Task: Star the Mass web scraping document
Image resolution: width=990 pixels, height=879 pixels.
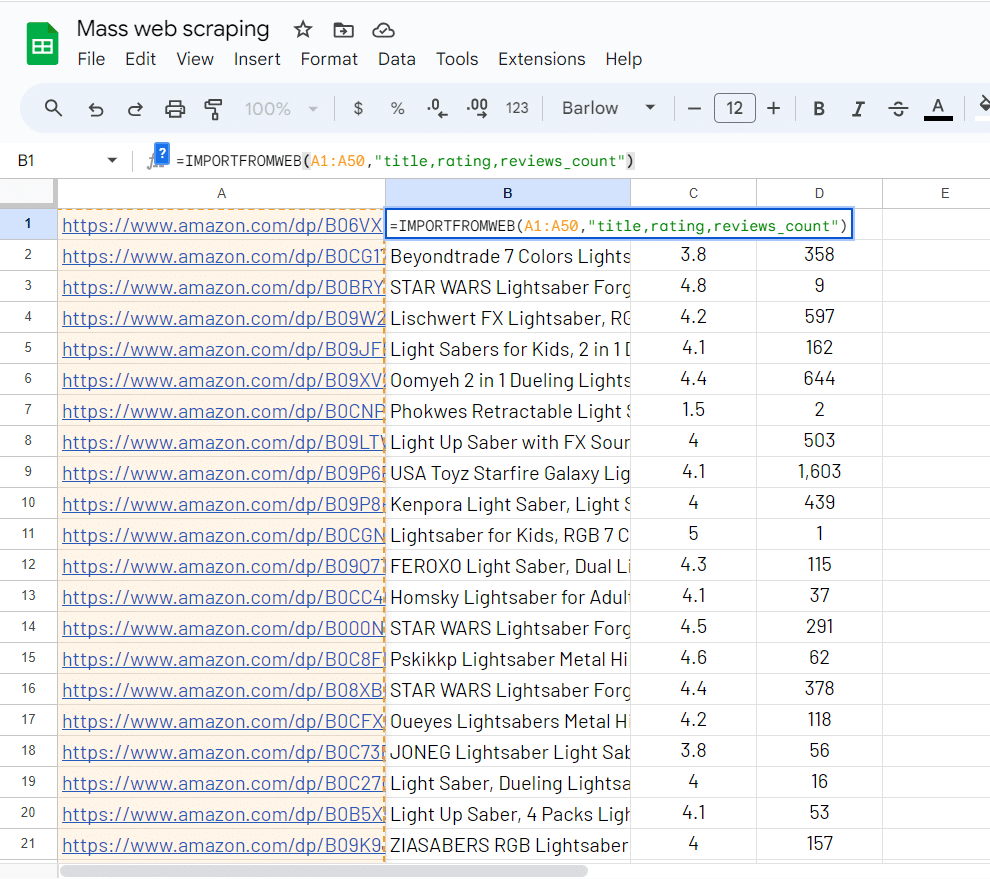Action: (303, 29)
